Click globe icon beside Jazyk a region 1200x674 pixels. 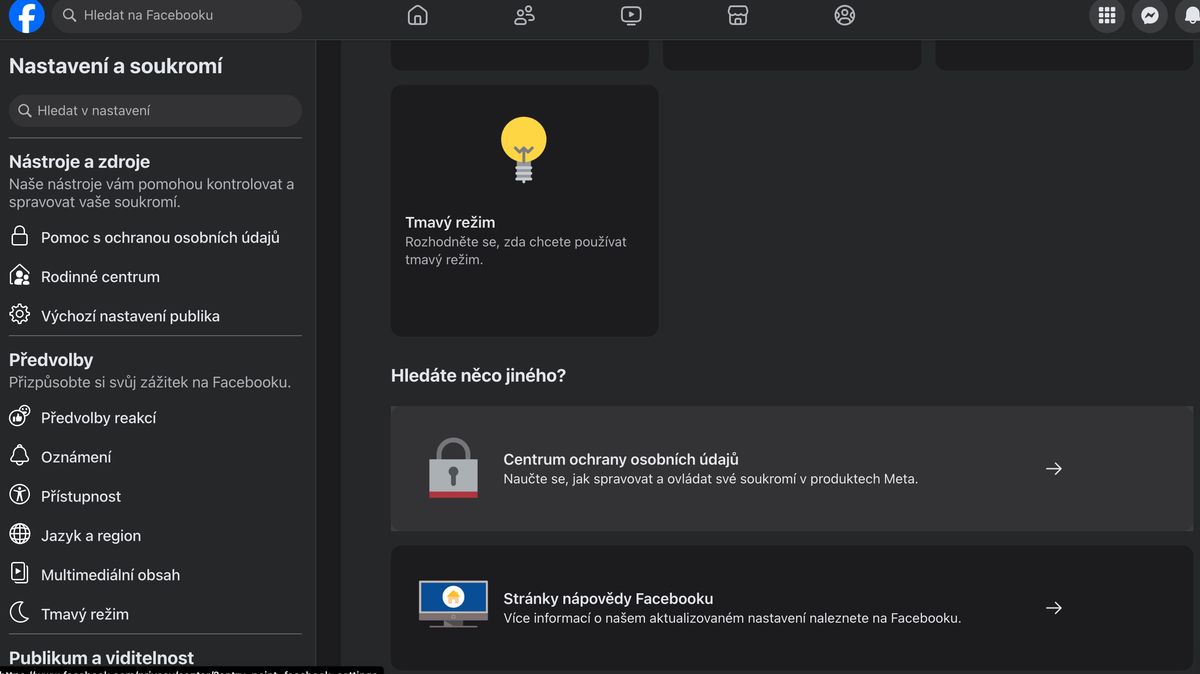(x=20, y=535)
